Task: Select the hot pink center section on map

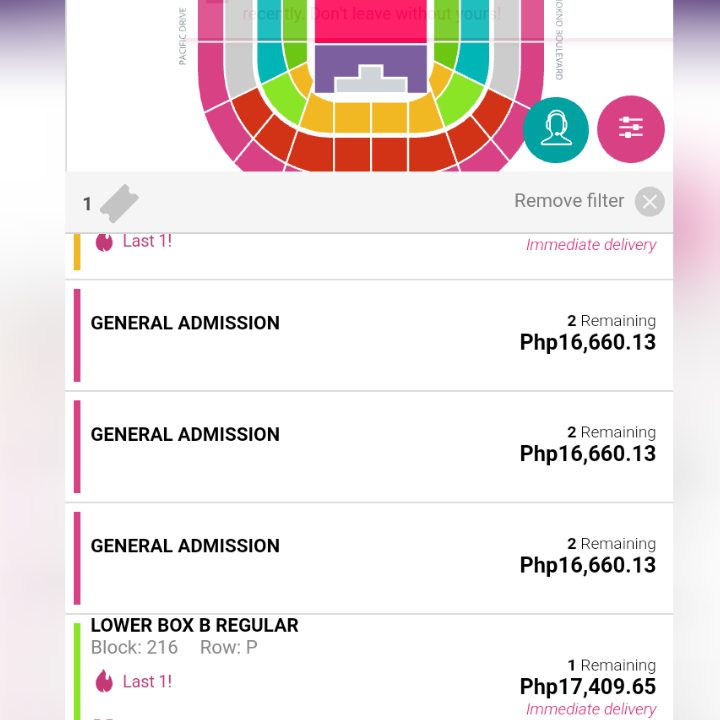Action: (x=371, y=22)
